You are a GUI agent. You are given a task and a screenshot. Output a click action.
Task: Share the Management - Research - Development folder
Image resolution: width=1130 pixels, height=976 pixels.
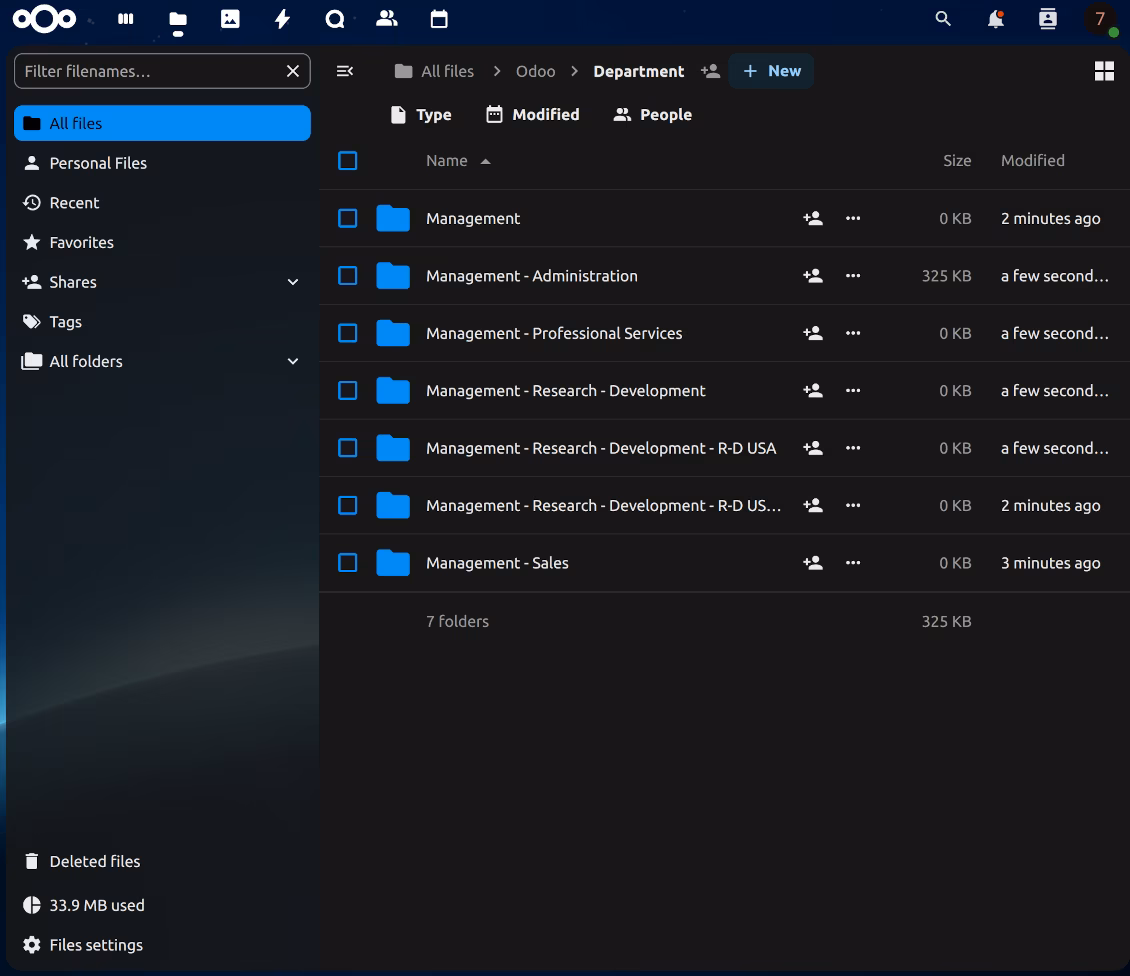pos(813,391)
